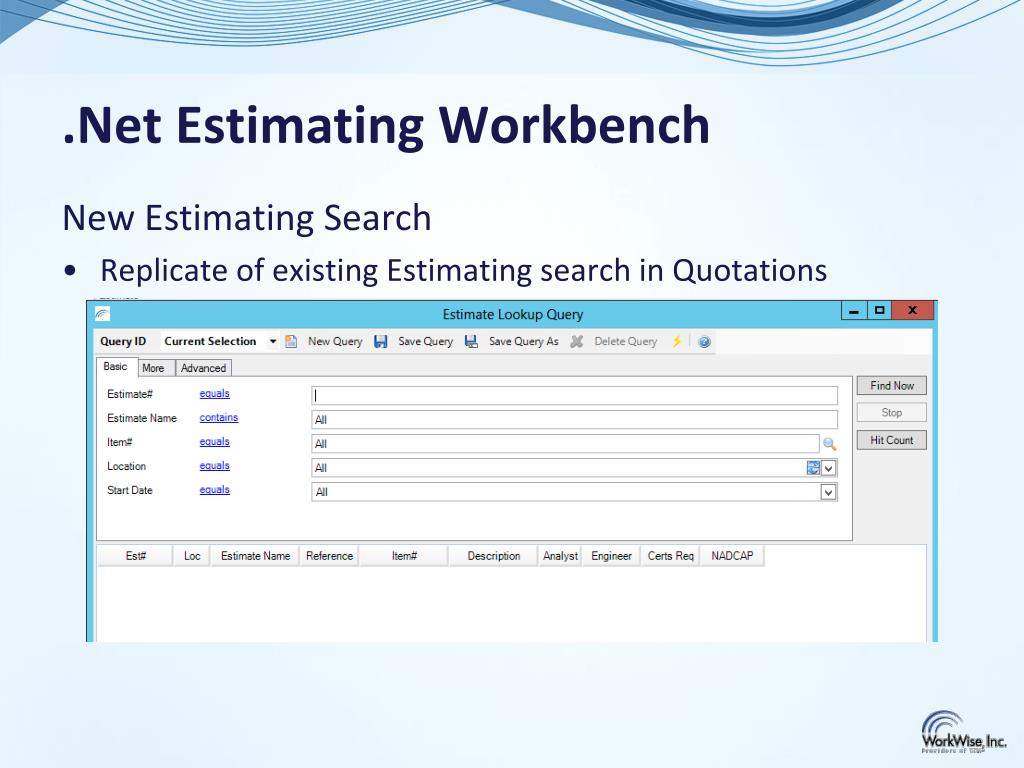Click the Estimate Name column header
1024x768 pixels.
255,556
